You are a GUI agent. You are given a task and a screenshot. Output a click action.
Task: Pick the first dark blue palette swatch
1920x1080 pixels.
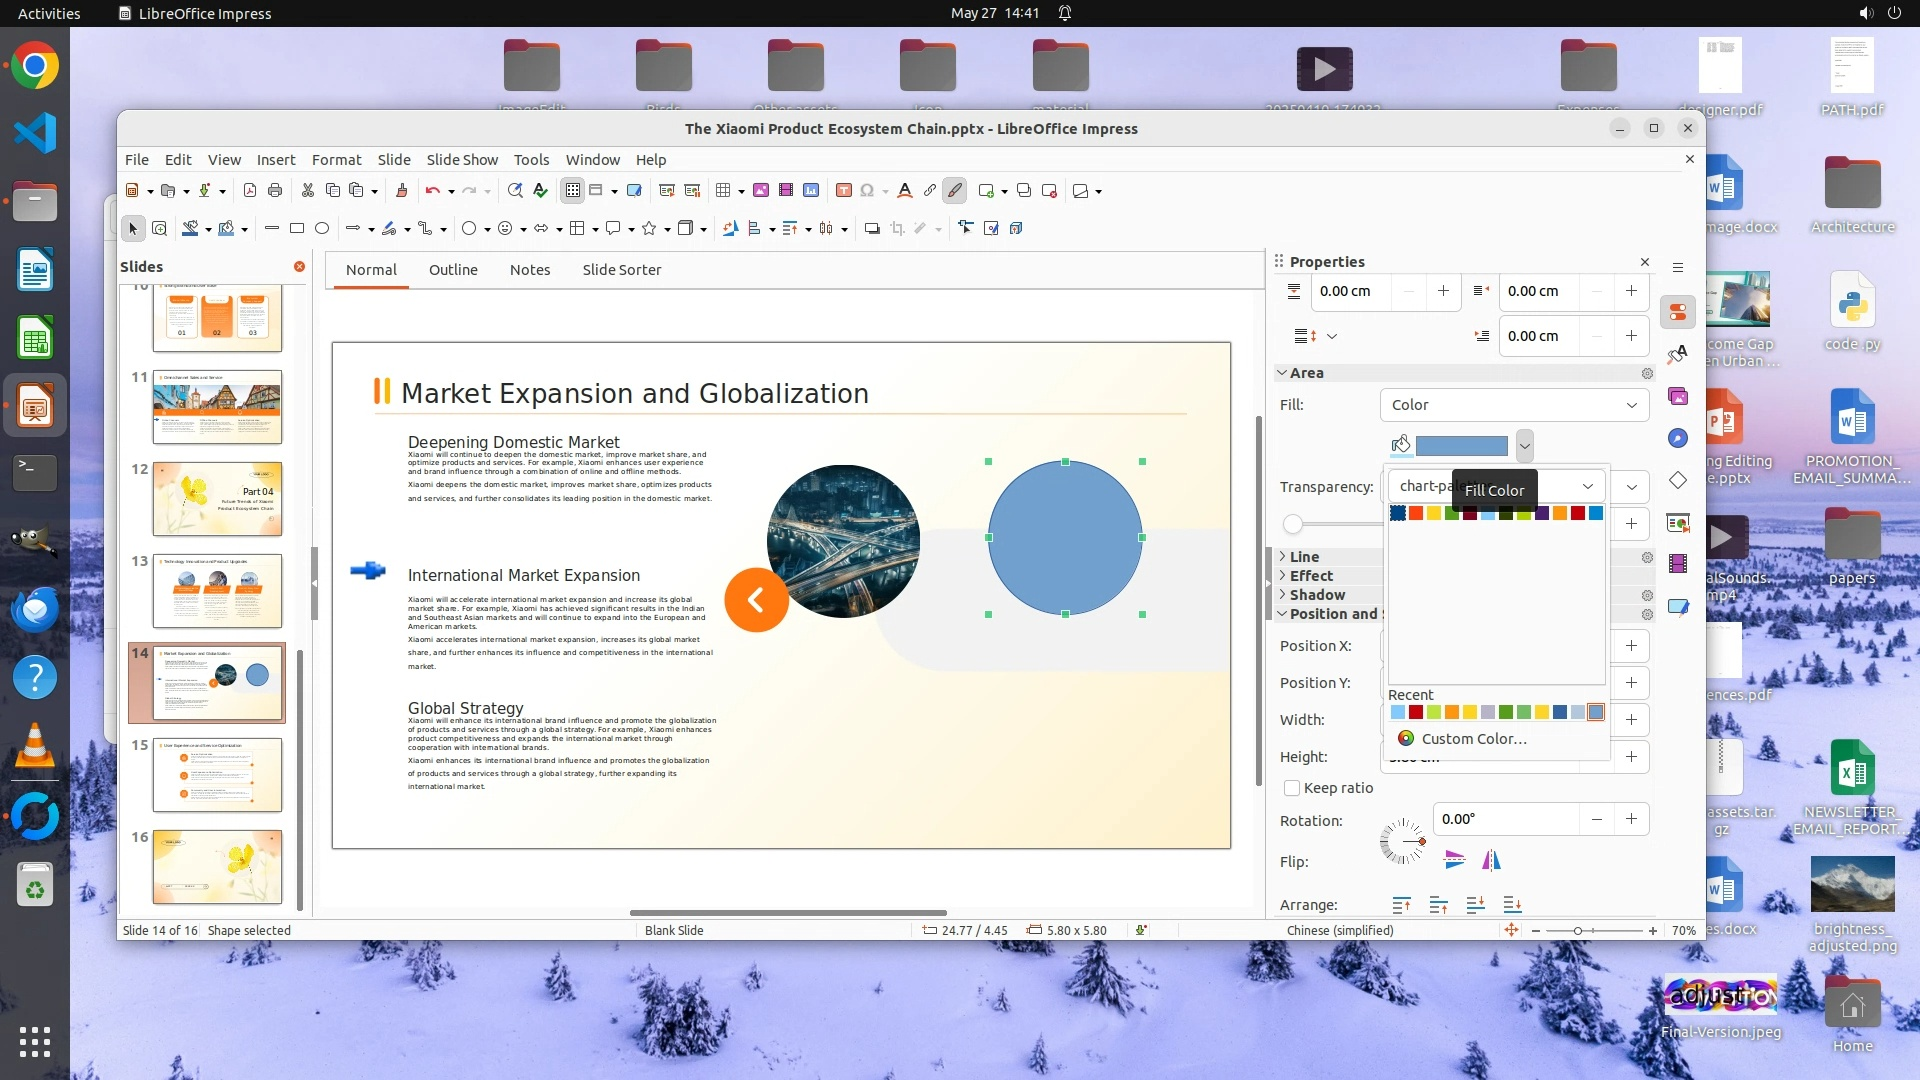(x=1398, y=513)
